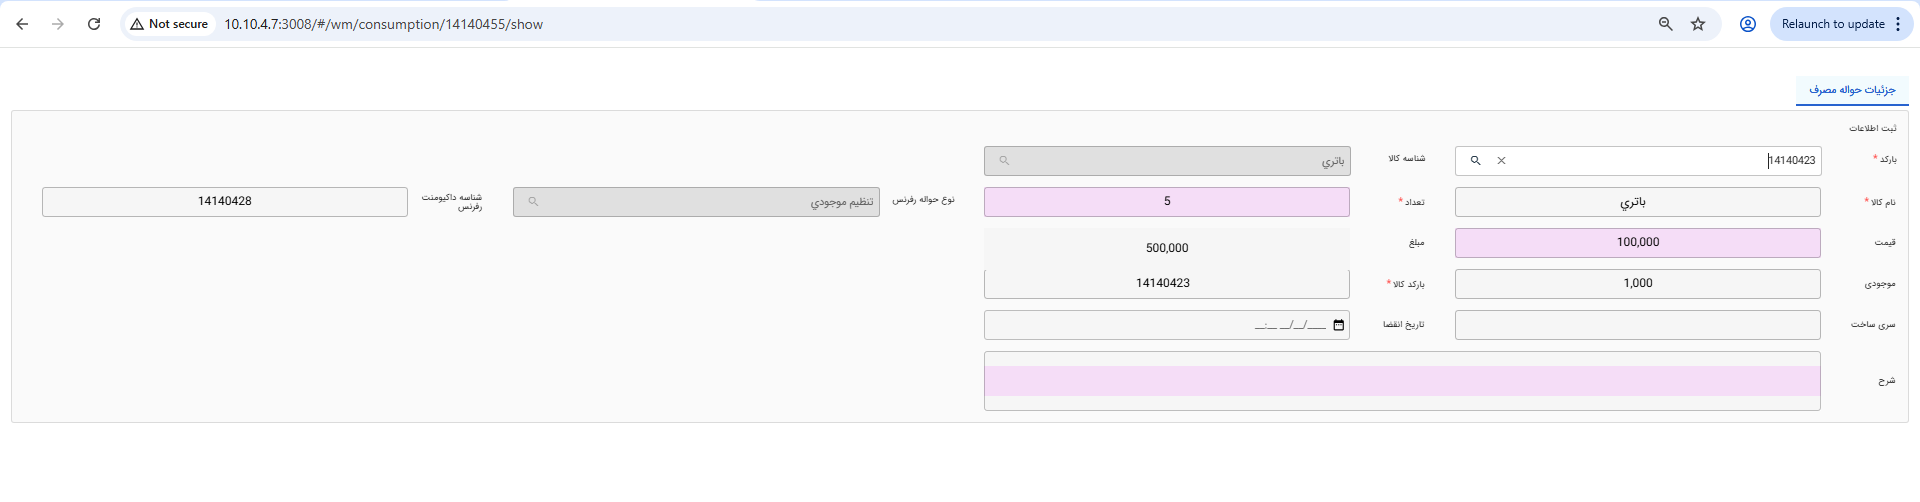
Task: Click the تعداد field showing 5
Action: 1167,202
